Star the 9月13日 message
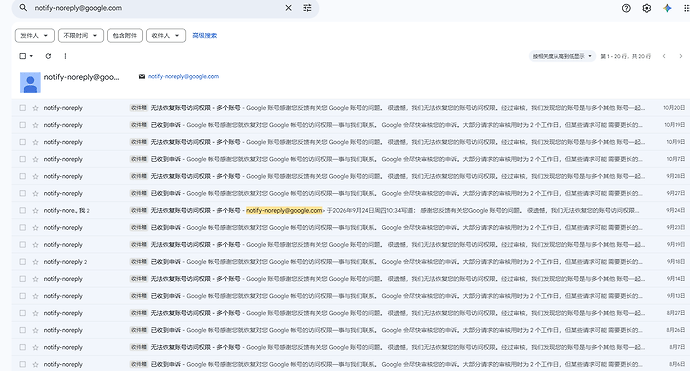The image size is (690, 371). (x=35, y=296)
